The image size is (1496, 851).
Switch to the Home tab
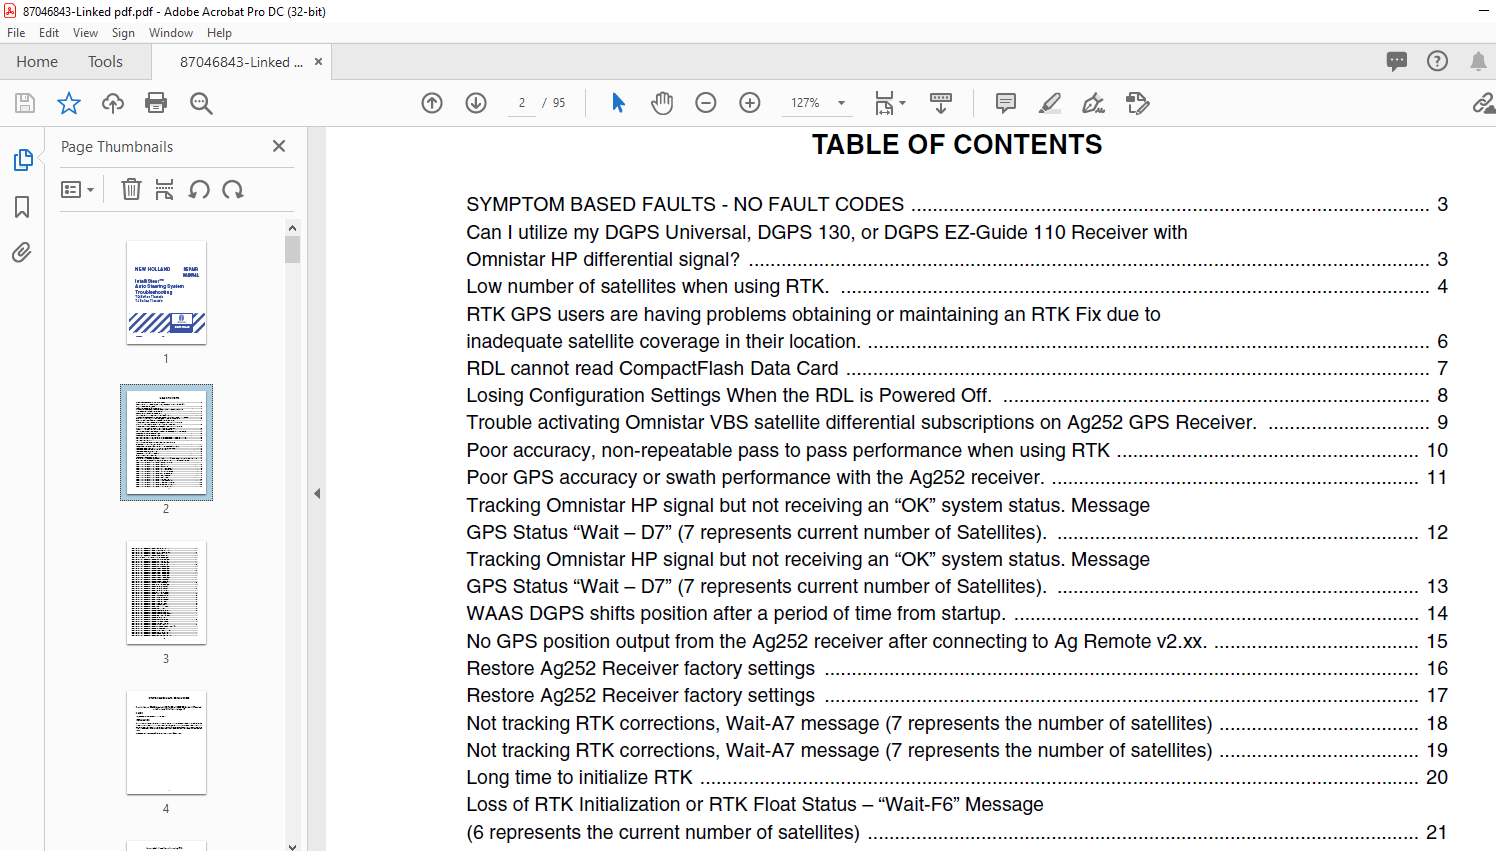(37, 62)
